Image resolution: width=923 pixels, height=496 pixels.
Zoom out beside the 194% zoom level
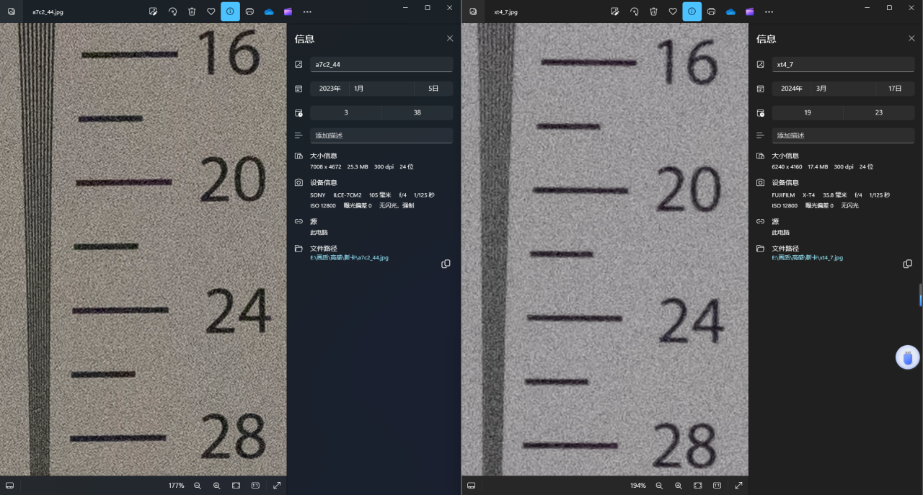[x=659, y=485]
